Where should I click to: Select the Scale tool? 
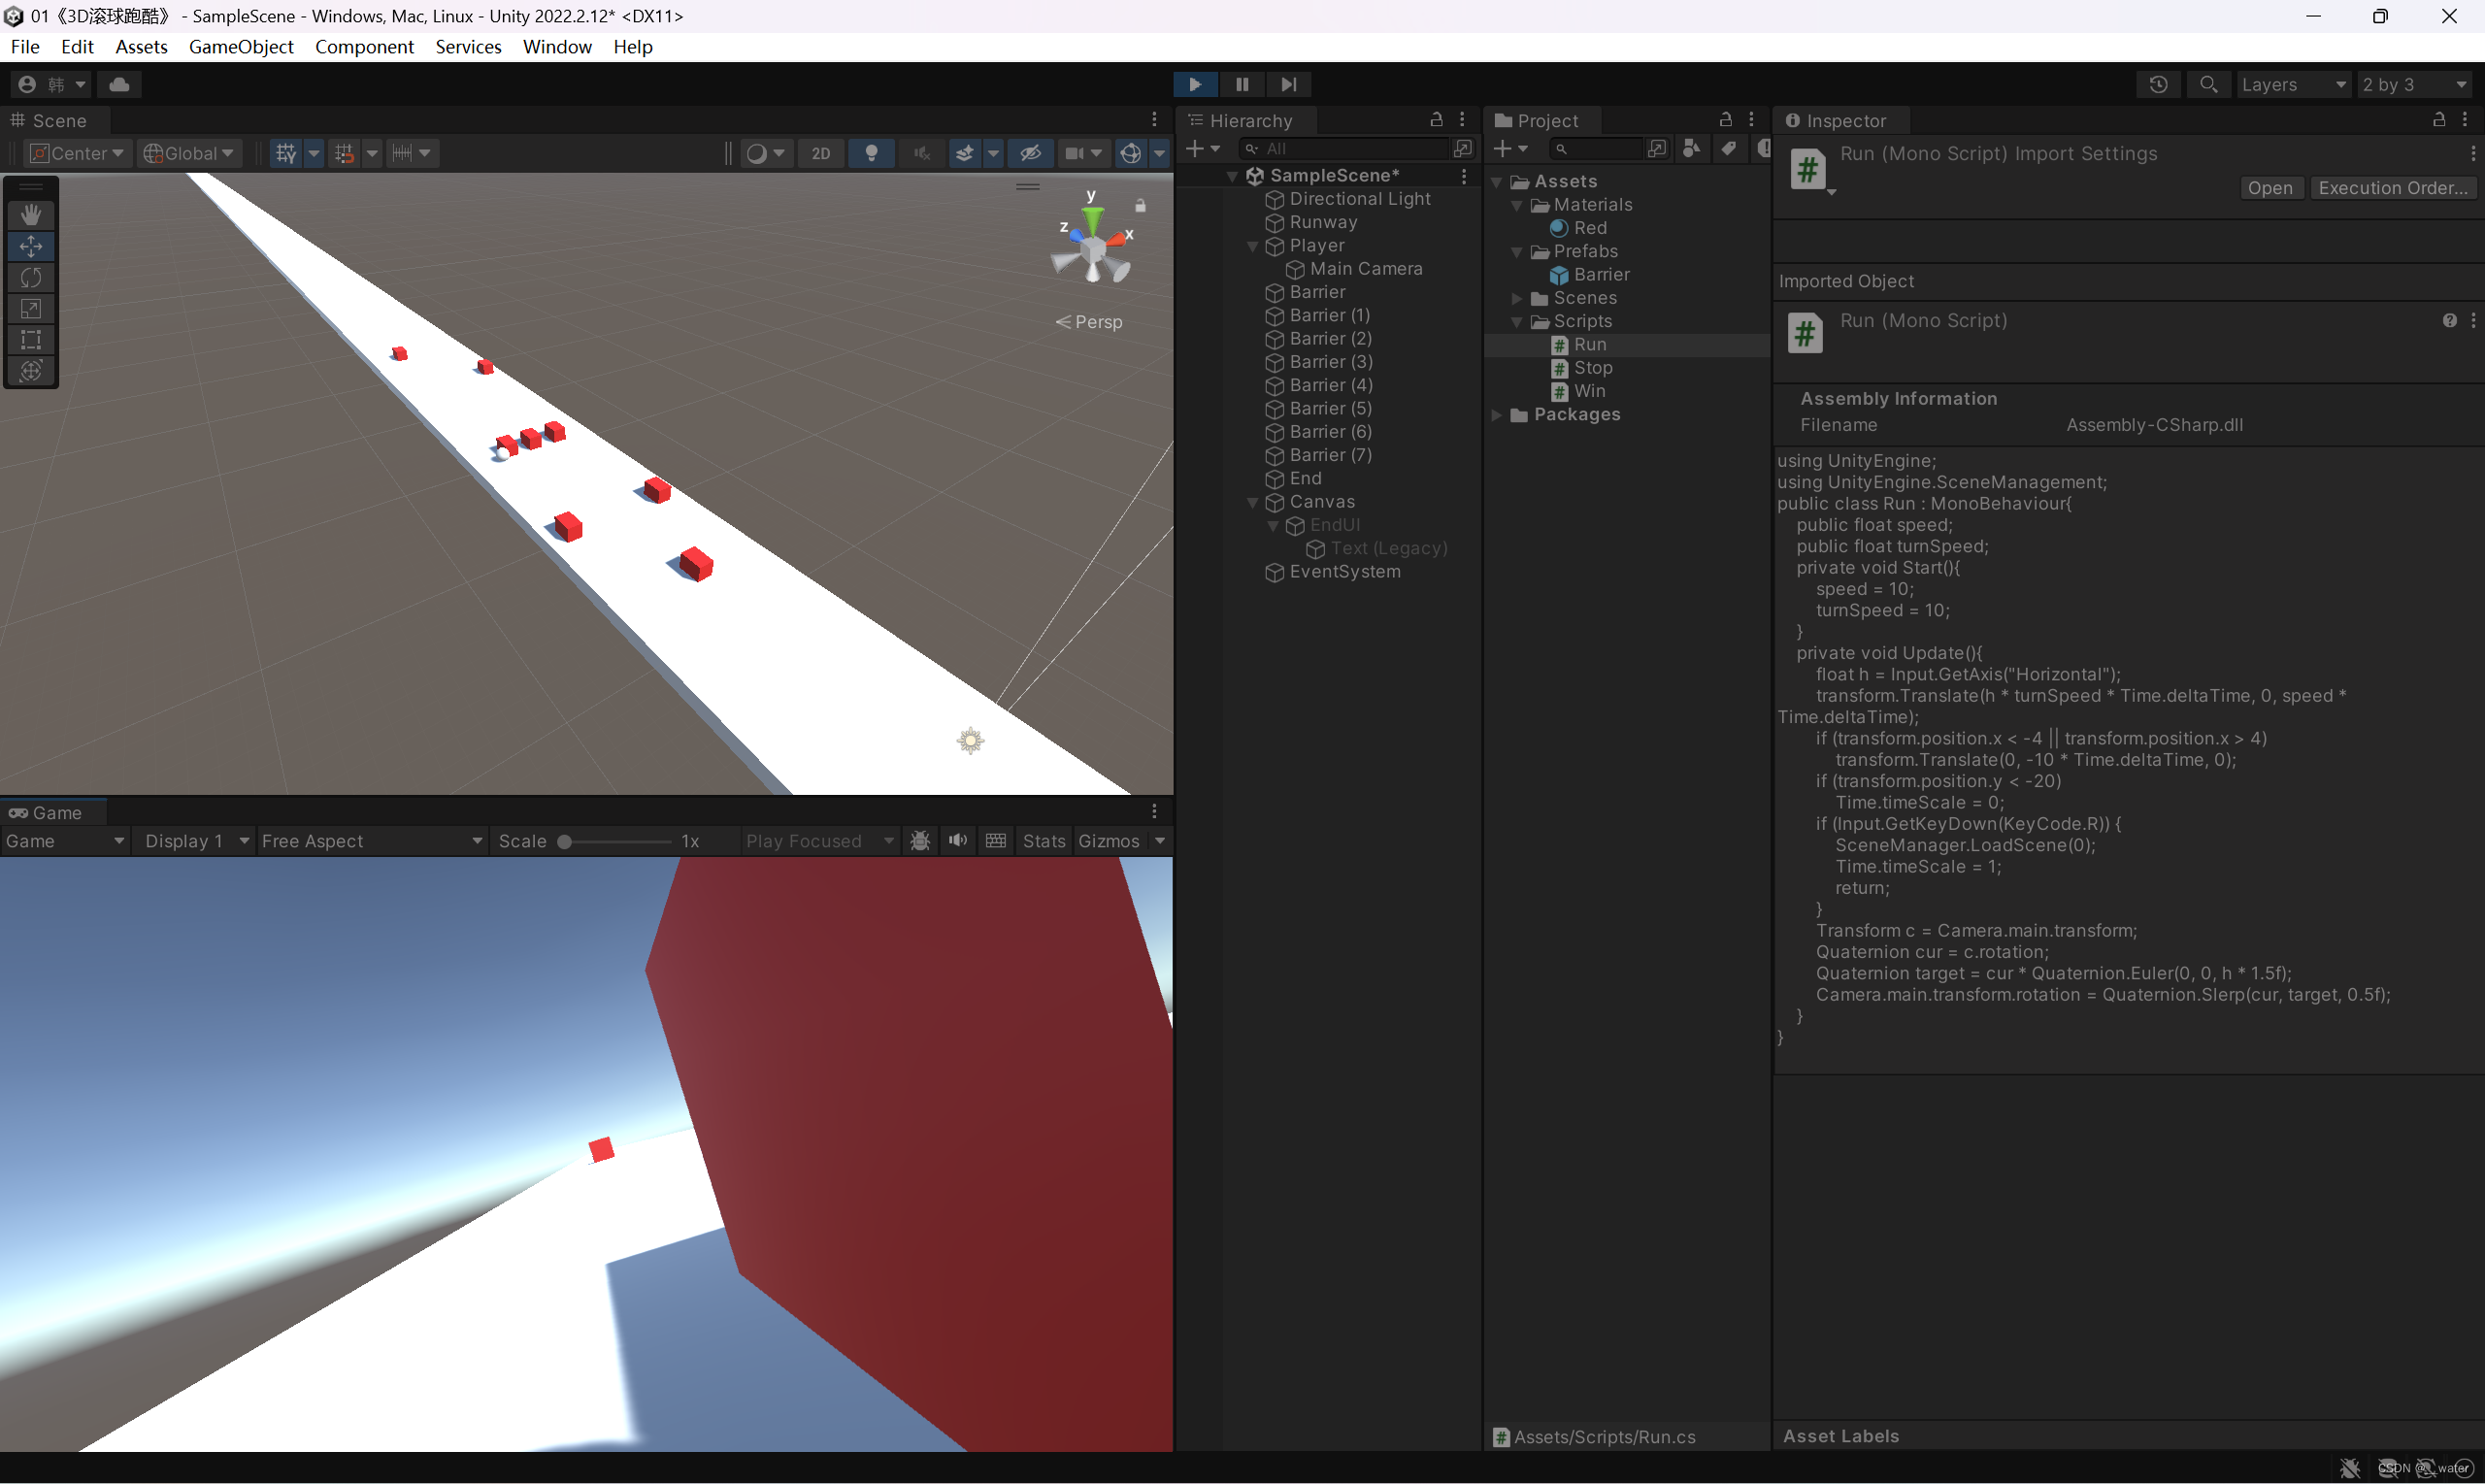point(31,308)
